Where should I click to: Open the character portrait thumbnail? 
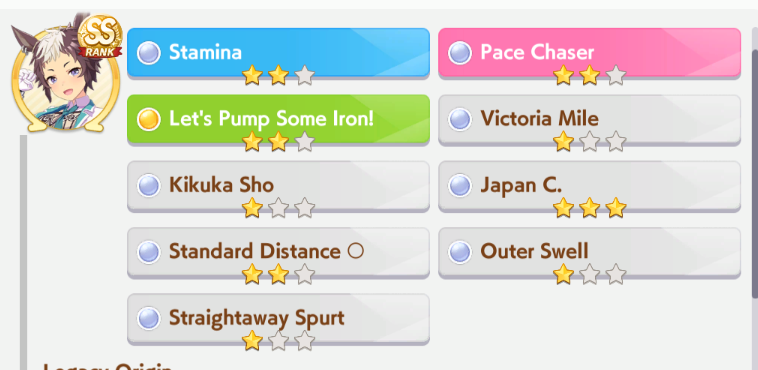pyautogui.click(x=66, y=73)
